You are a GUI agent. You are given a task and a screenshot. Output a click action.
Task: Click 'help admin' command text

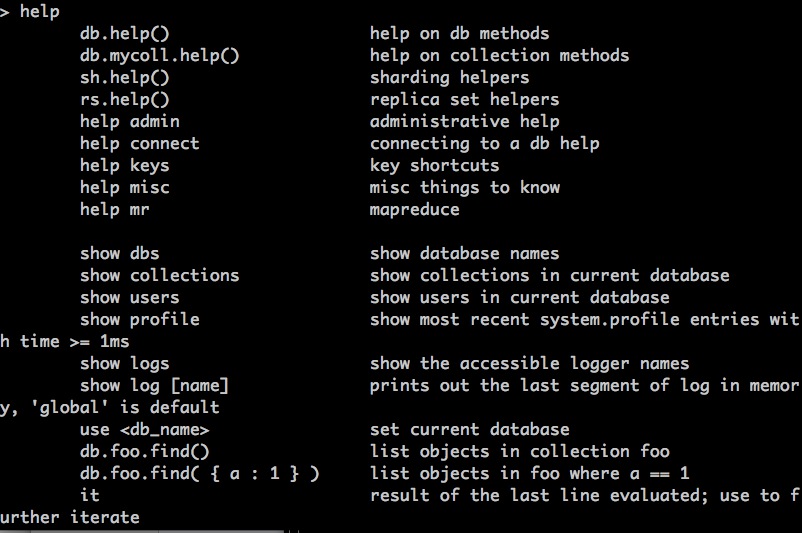coord(129,121)
